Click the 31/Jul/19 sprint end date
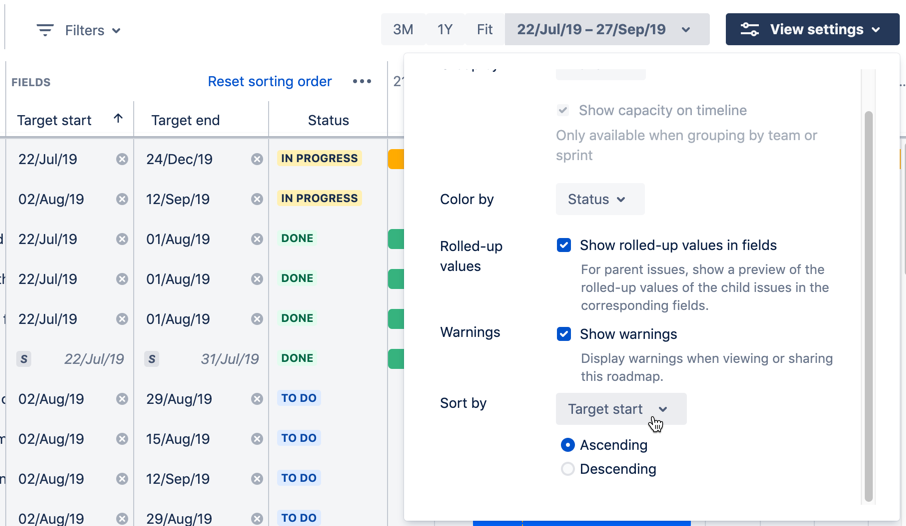The height and width of the screenshot is (526, 906). (229, 359)
